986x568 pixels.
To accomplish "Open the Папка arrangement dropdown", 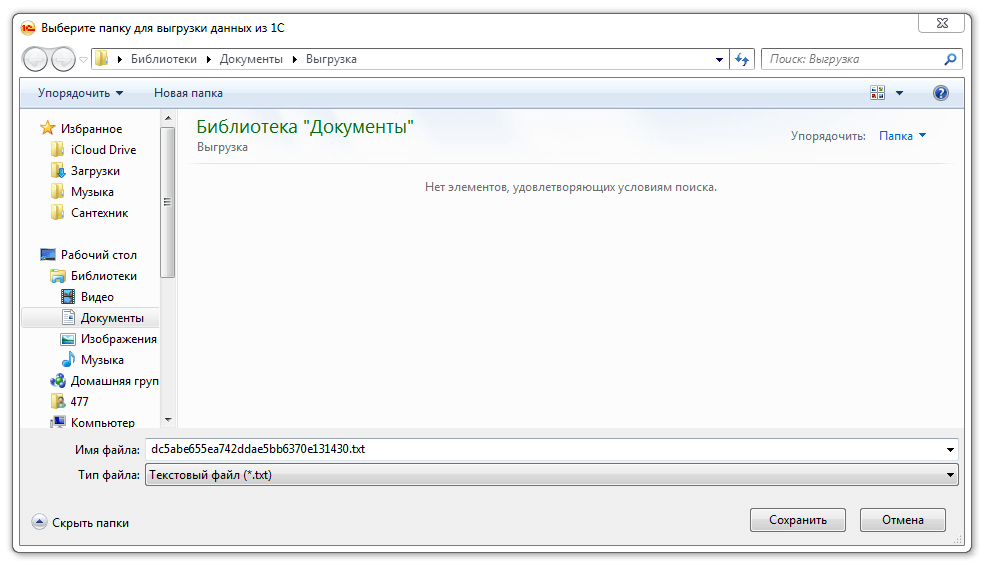I will [x=902, y=136].
